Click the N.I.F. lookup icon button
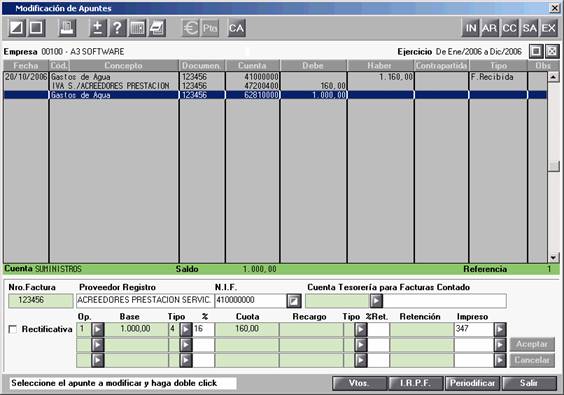This screenshot has width=564, height=395. 294,301
